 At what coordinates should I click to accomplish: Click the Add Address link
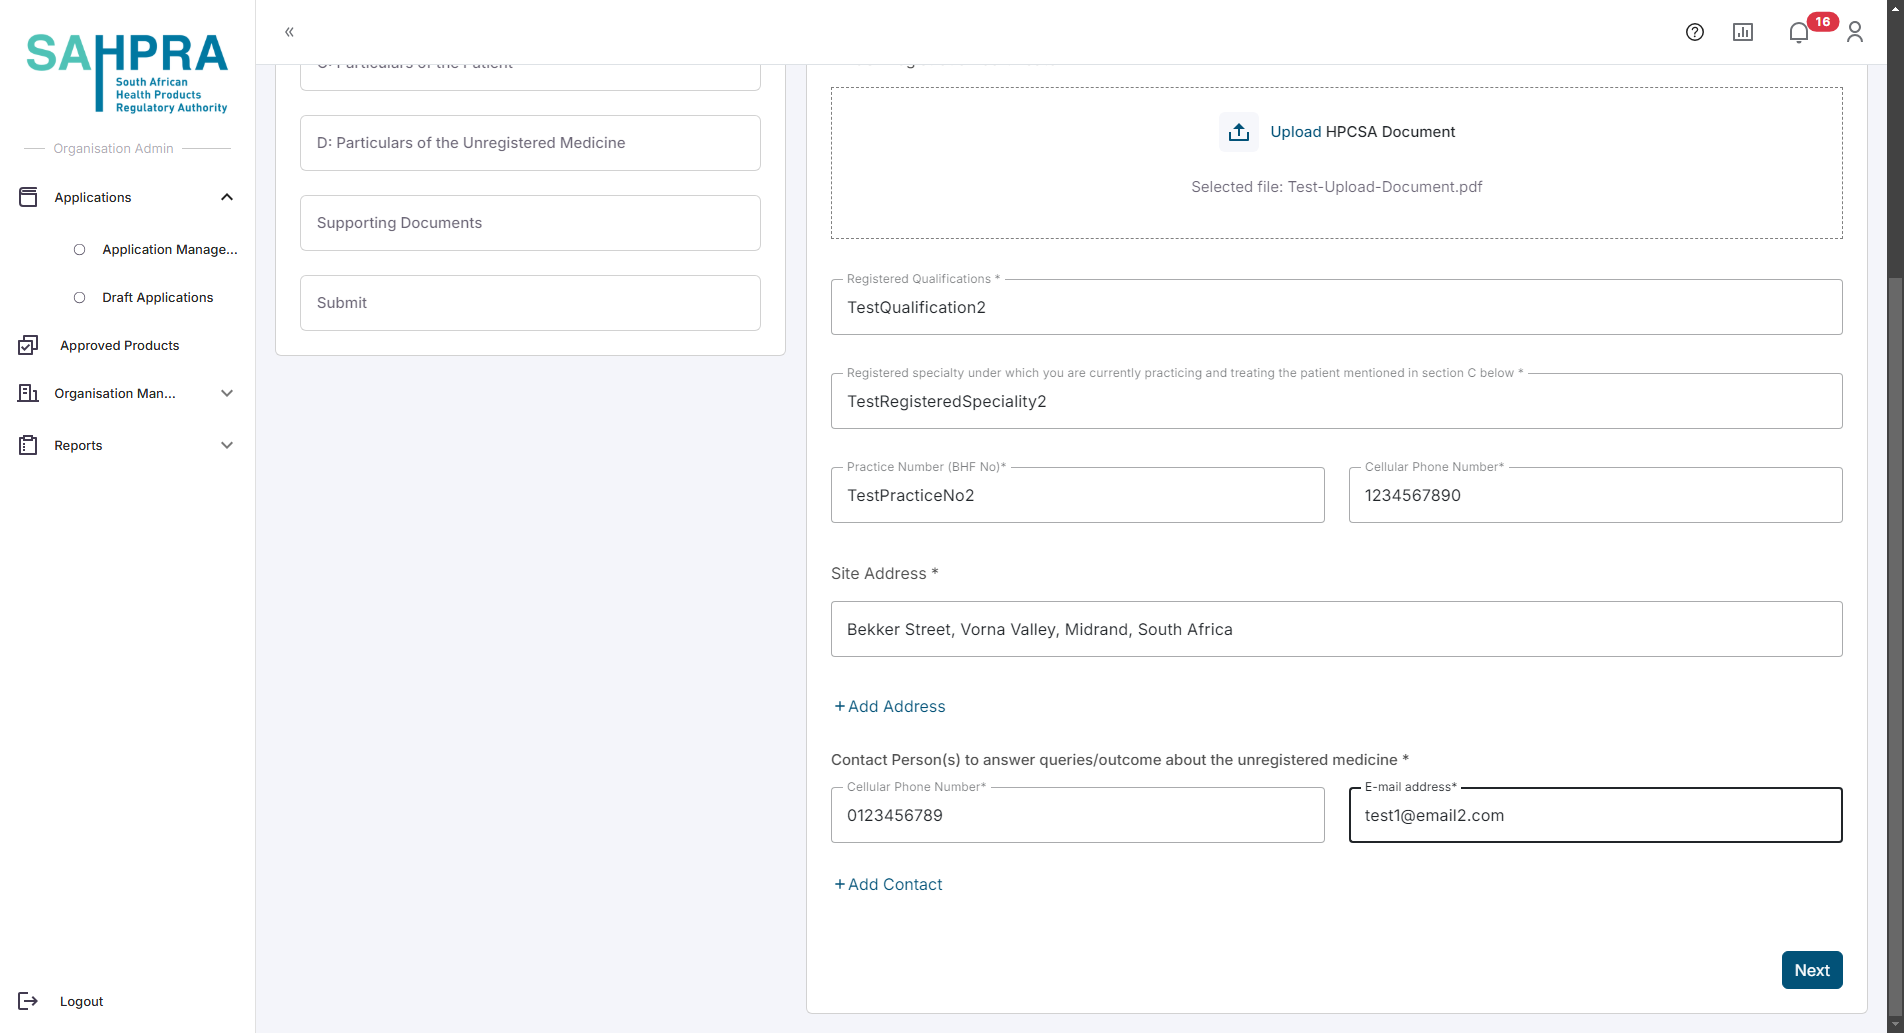(890, 706)
